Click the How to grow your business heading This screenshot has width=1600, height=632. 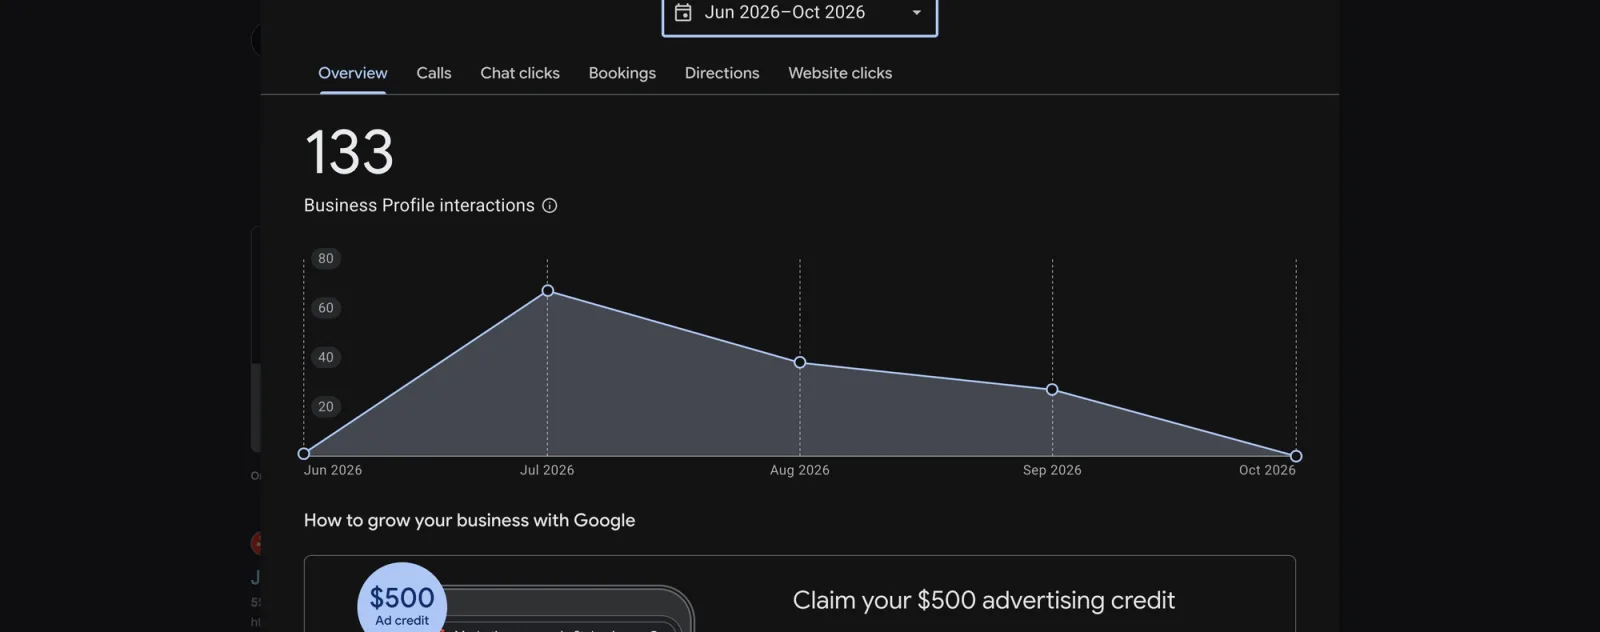[x=469, y=520]
